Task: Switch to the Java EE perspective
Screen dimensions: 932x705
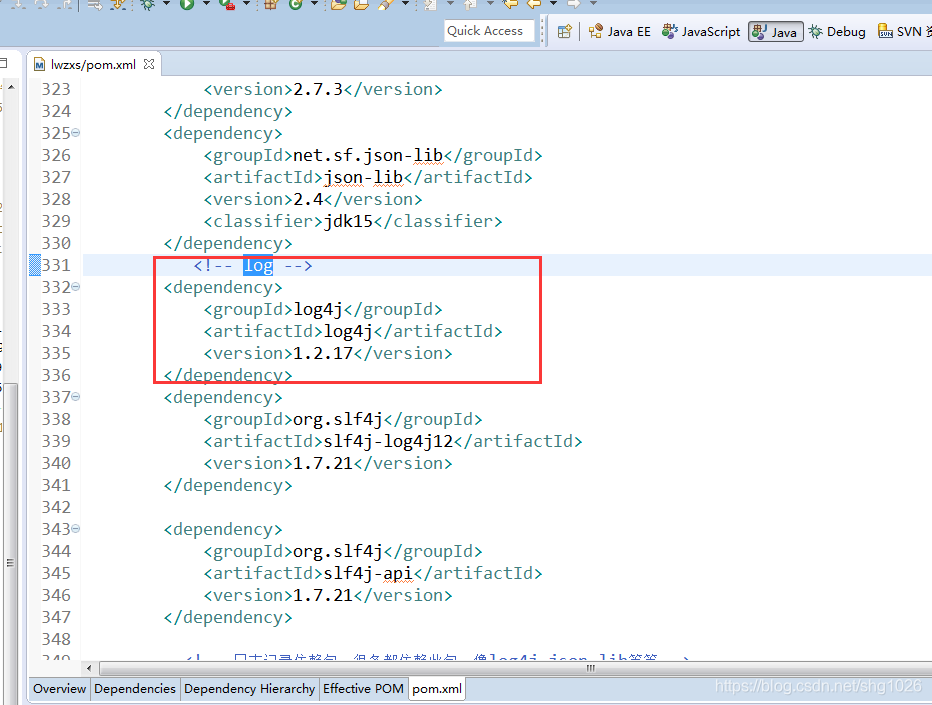Action: [x=620, y=32]
